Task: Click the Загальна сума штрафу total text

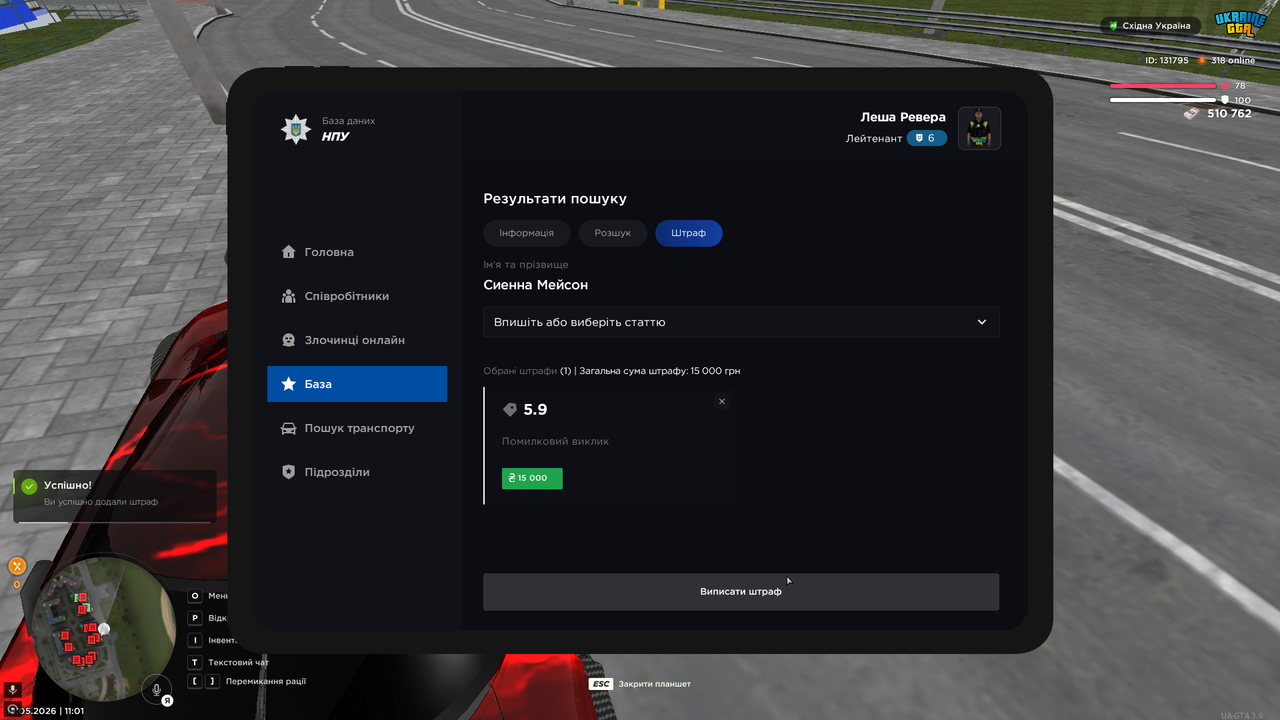Action: [x=660, y=371]
